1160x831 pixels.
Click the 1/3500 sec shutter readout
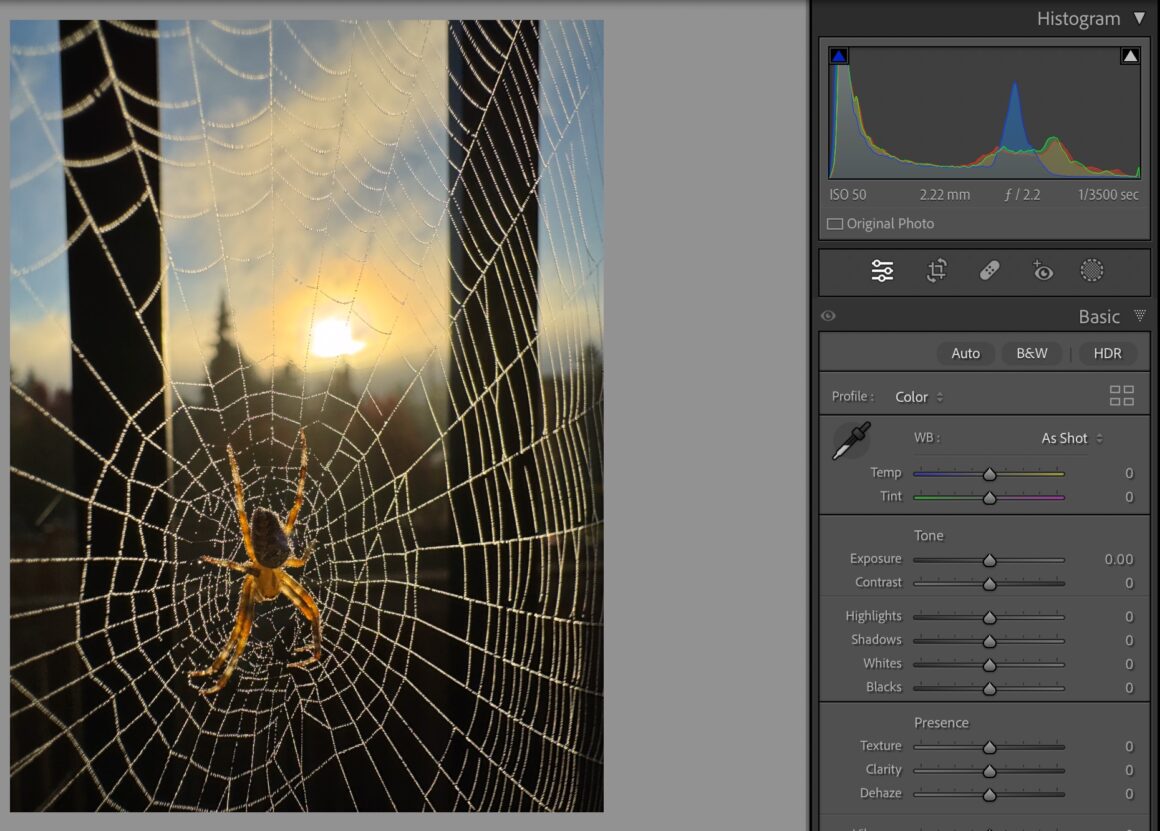click(1107, 195)
